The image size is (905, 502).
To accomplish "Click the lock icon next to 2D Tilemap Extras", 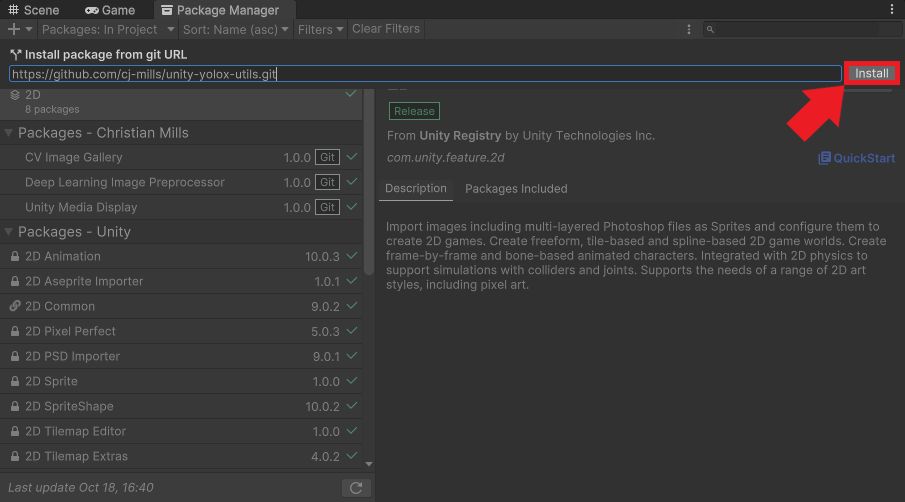I will [x=14, y=456].
